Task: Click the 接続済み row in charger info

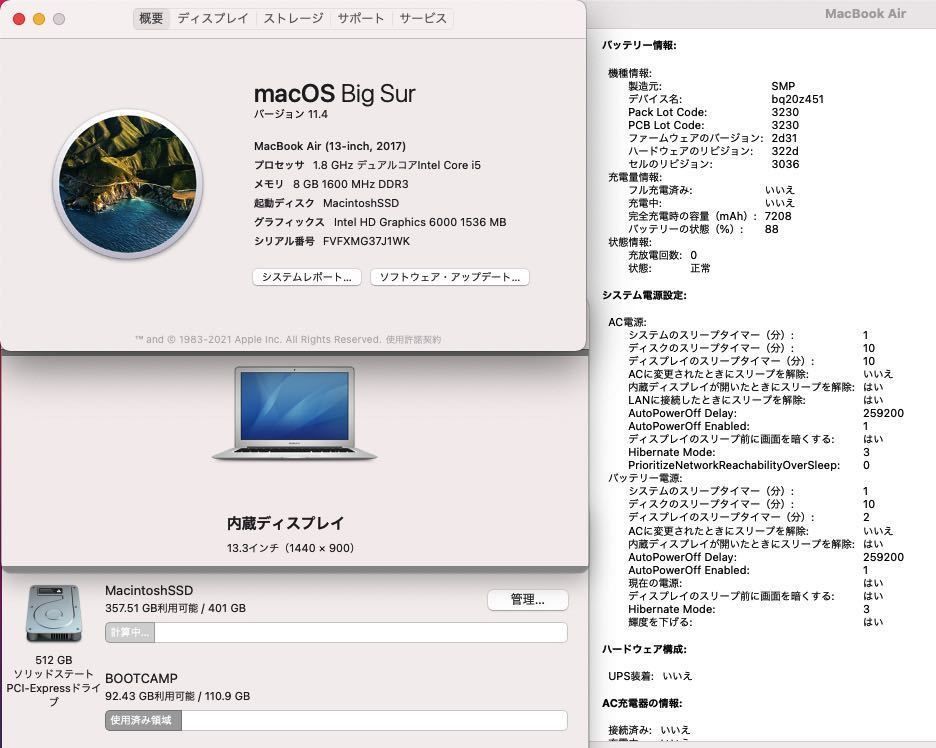Action: [x=649, y=730]
